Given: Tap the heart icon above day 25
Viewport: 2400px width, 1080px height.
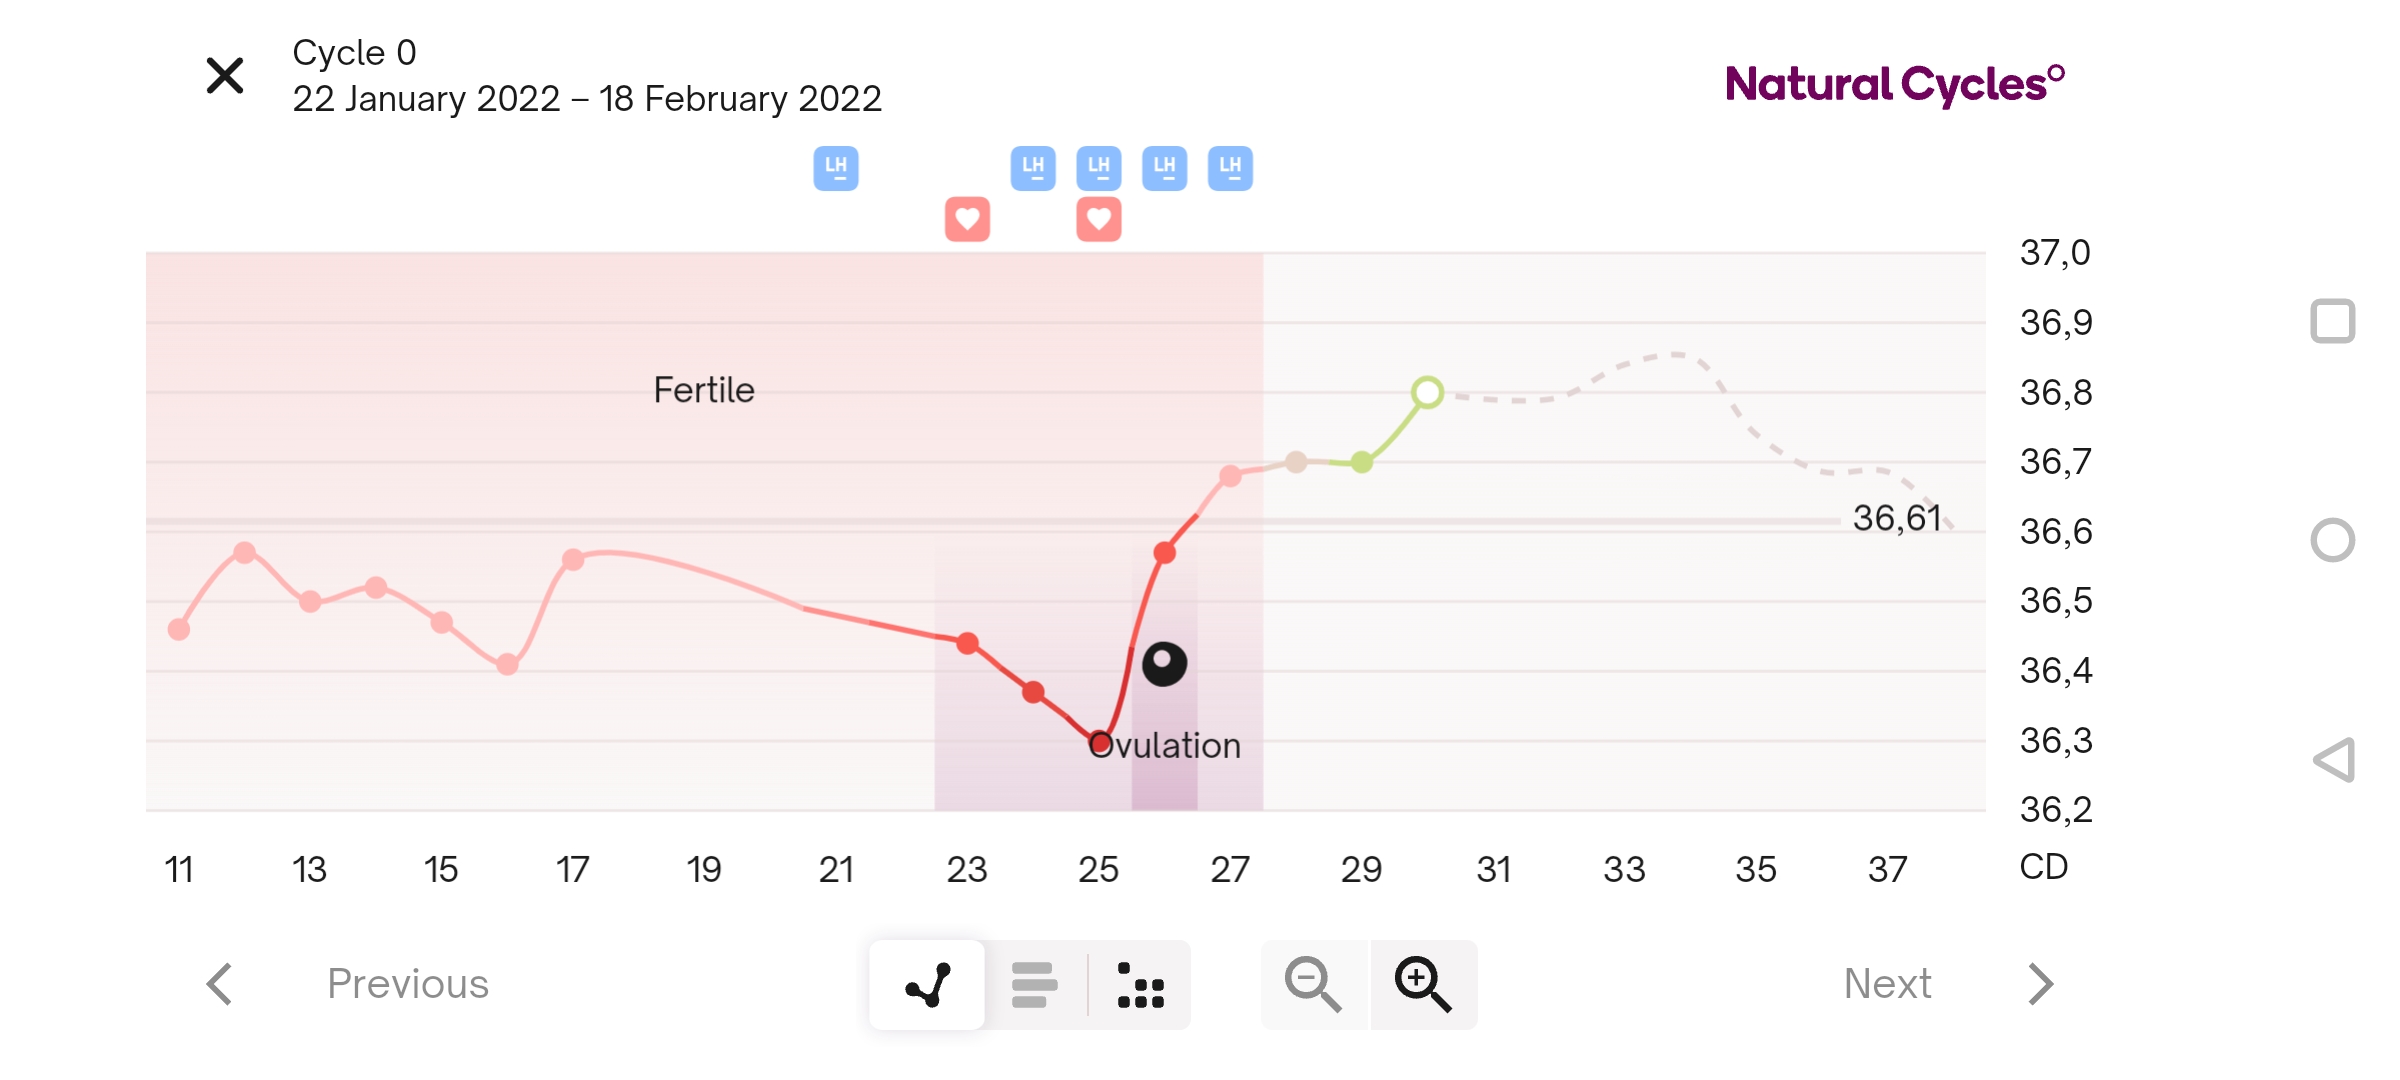Looking at the screenshot, I should 1099,219.
